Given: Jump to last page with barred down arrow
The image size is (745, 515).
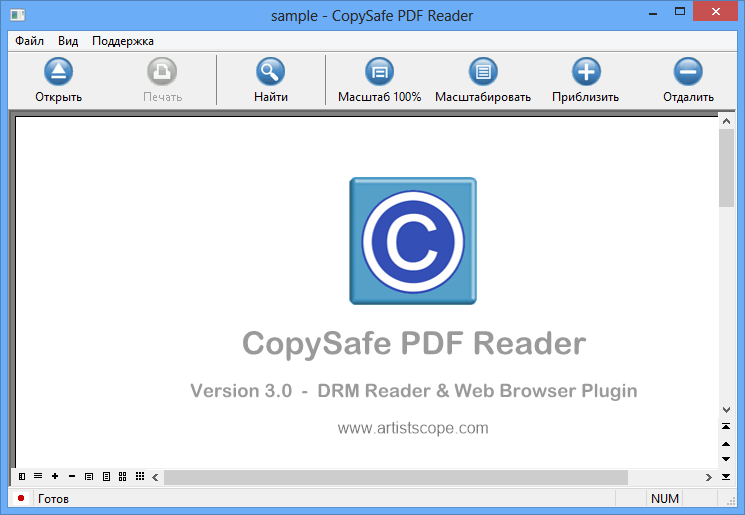Looking at the screenshot, I should point(726,477).
